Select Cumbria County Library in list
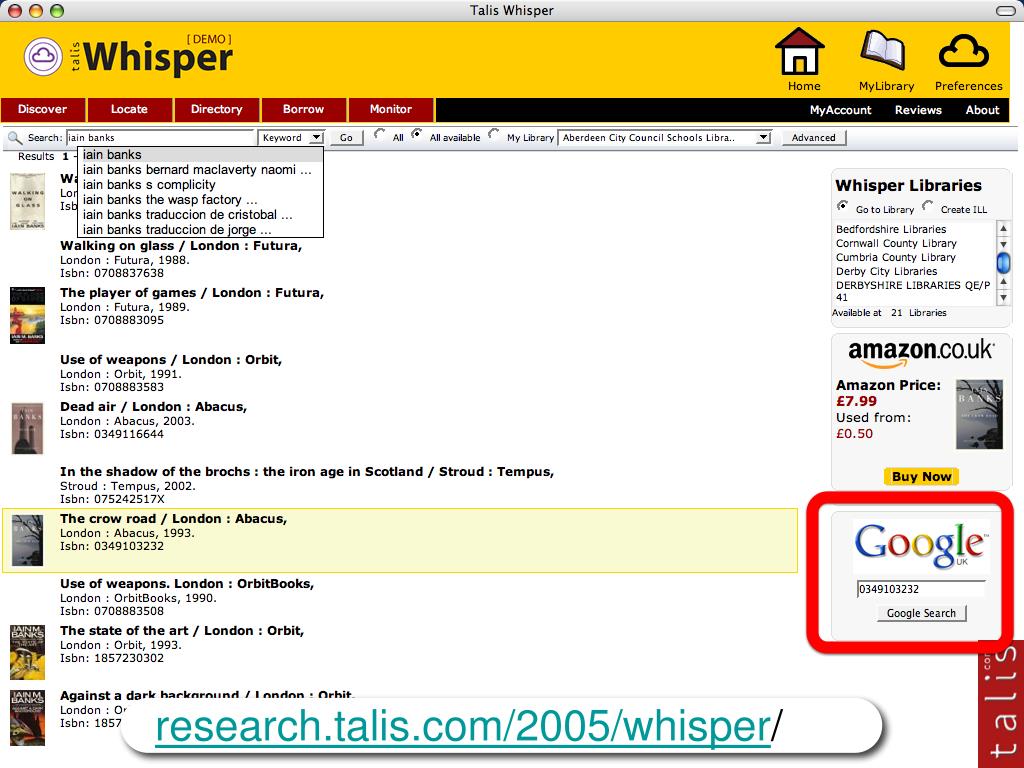 895,257
